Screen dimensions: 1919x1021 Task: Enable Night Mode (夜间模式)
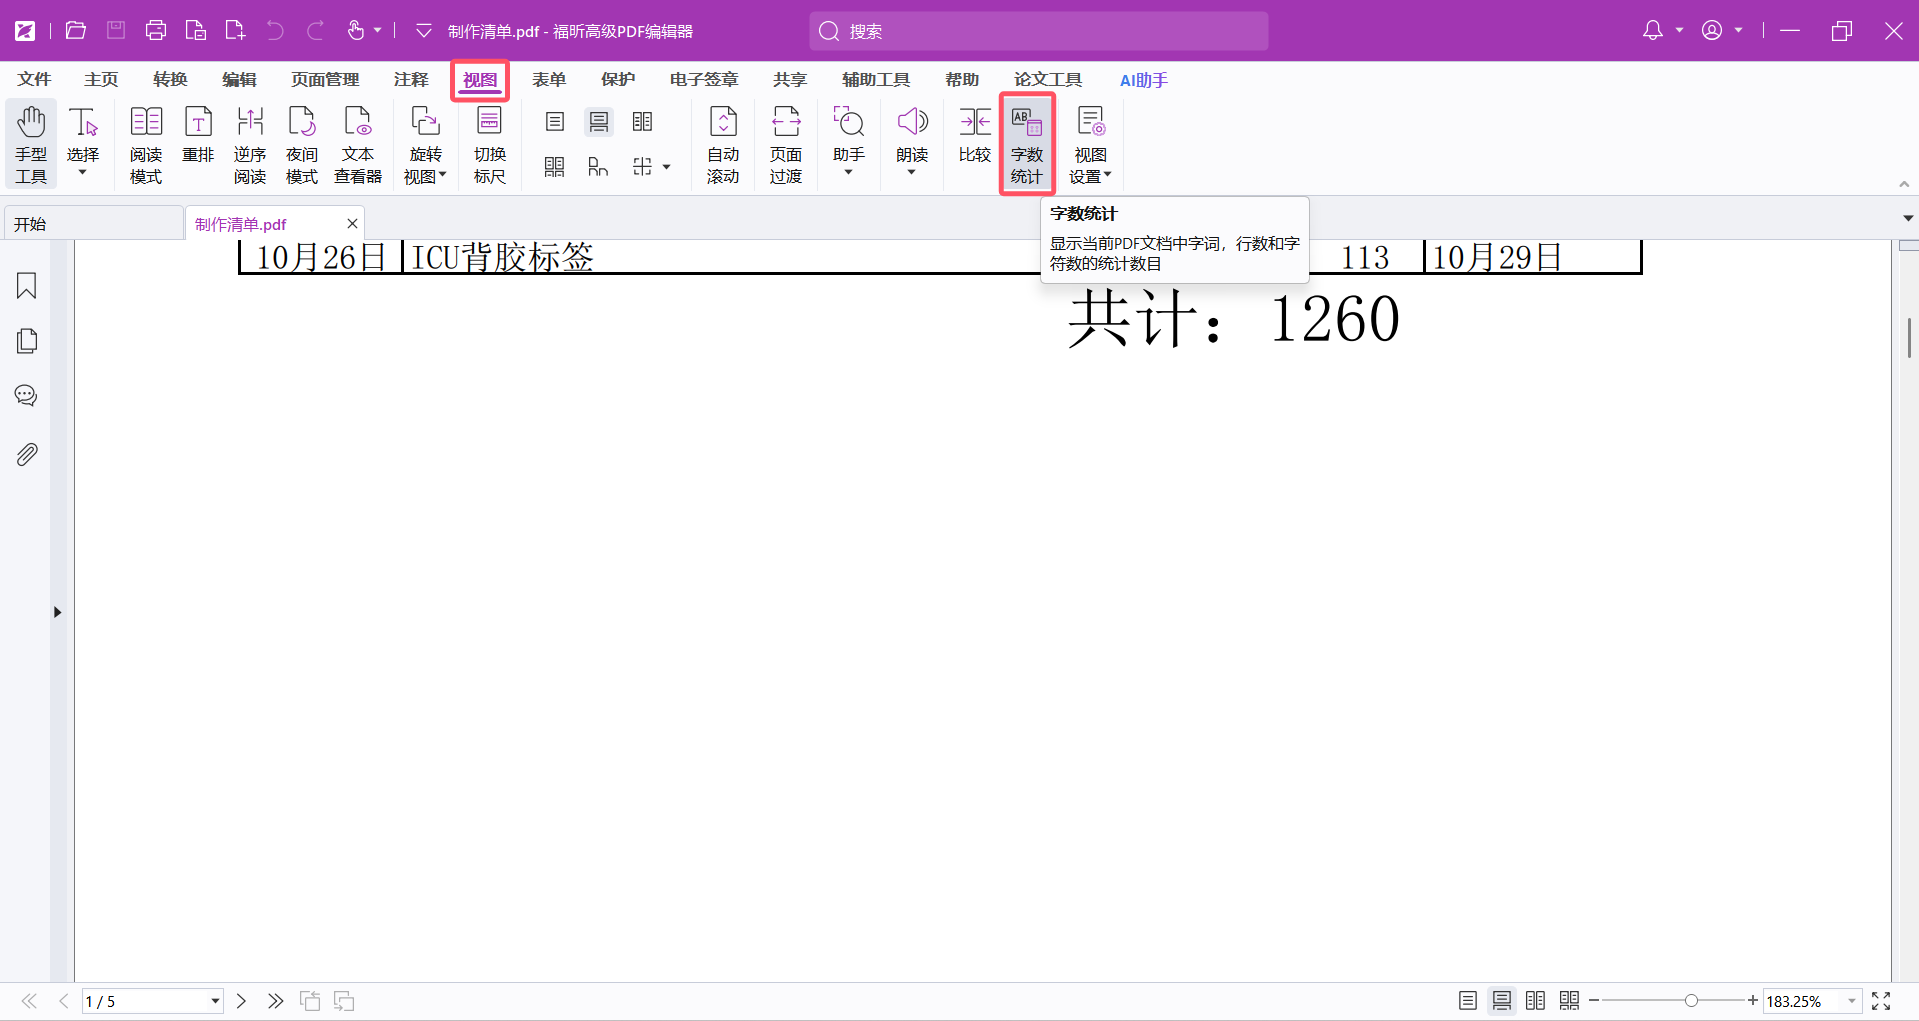[x=301, y=145]
